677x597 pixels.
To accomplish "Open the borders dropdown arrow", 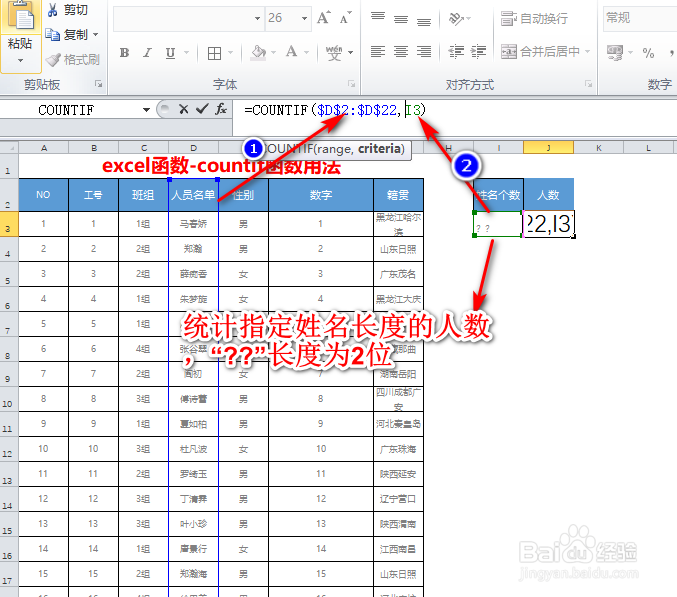I will tap(231, 53).
